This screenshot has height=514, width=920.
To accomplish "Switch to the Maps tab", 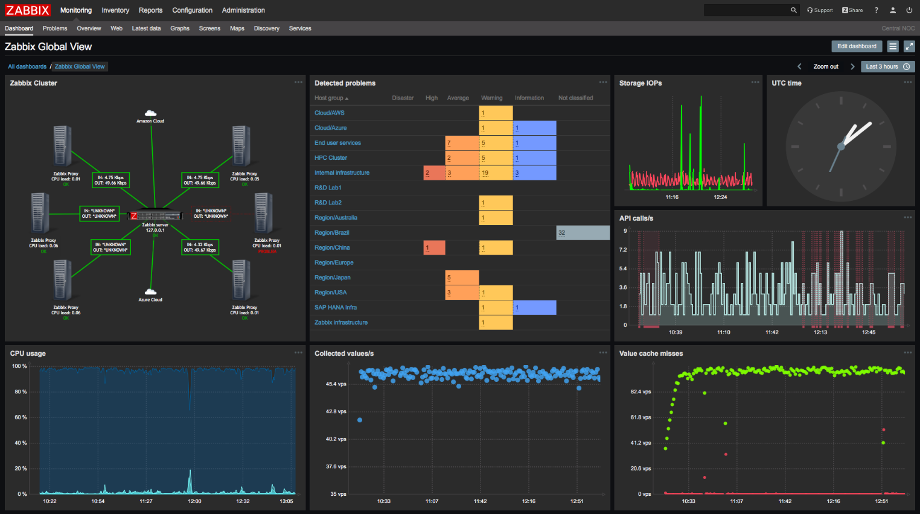I will click(x=237, y=28).
